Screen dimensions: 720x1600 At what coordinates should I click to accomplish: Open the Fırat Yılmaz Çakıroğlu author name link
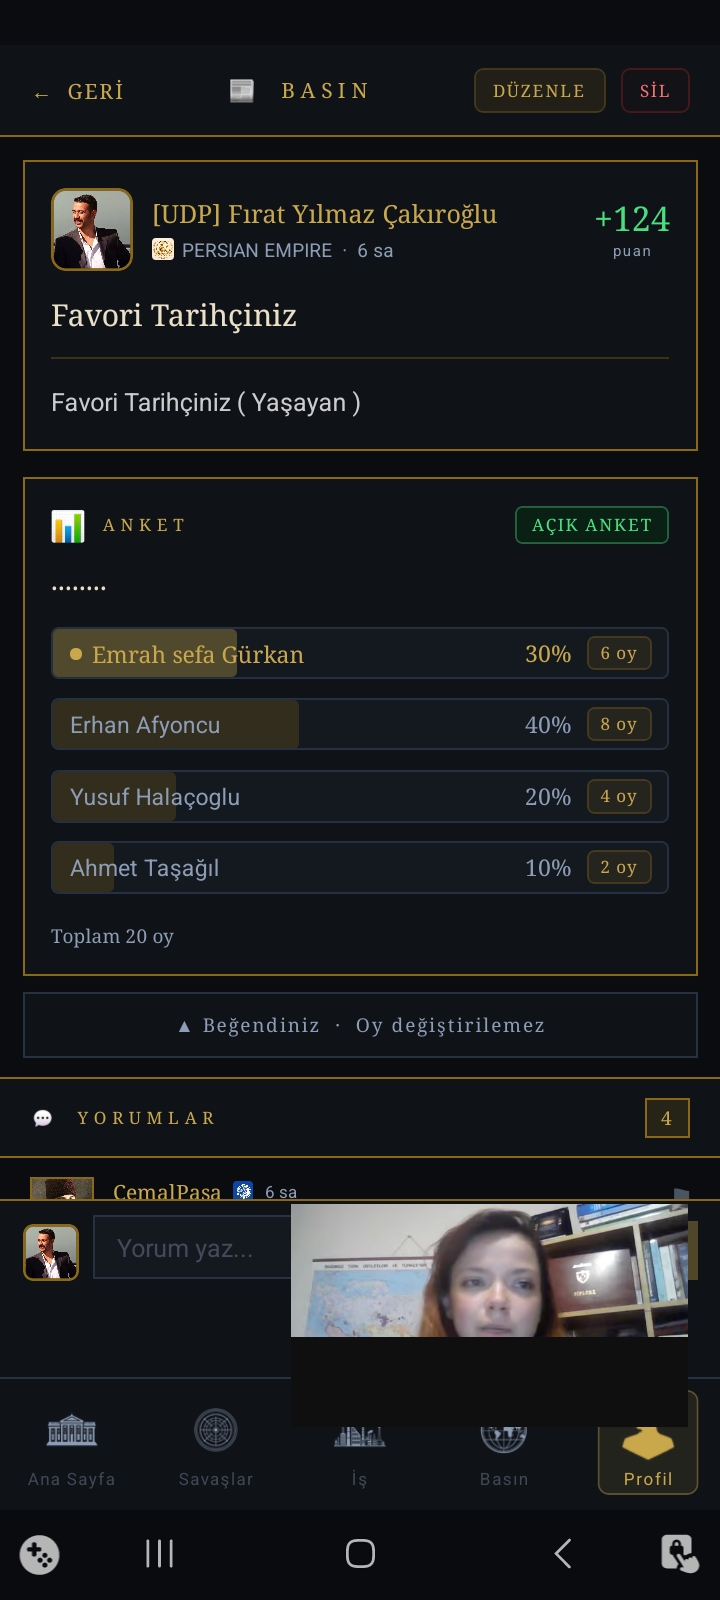[x=324, y=214]
